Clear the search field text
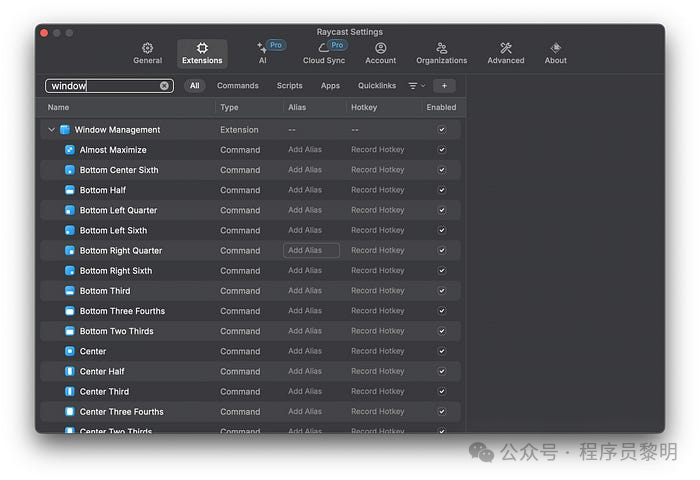The image size is (700, 480). pos(164,86)
